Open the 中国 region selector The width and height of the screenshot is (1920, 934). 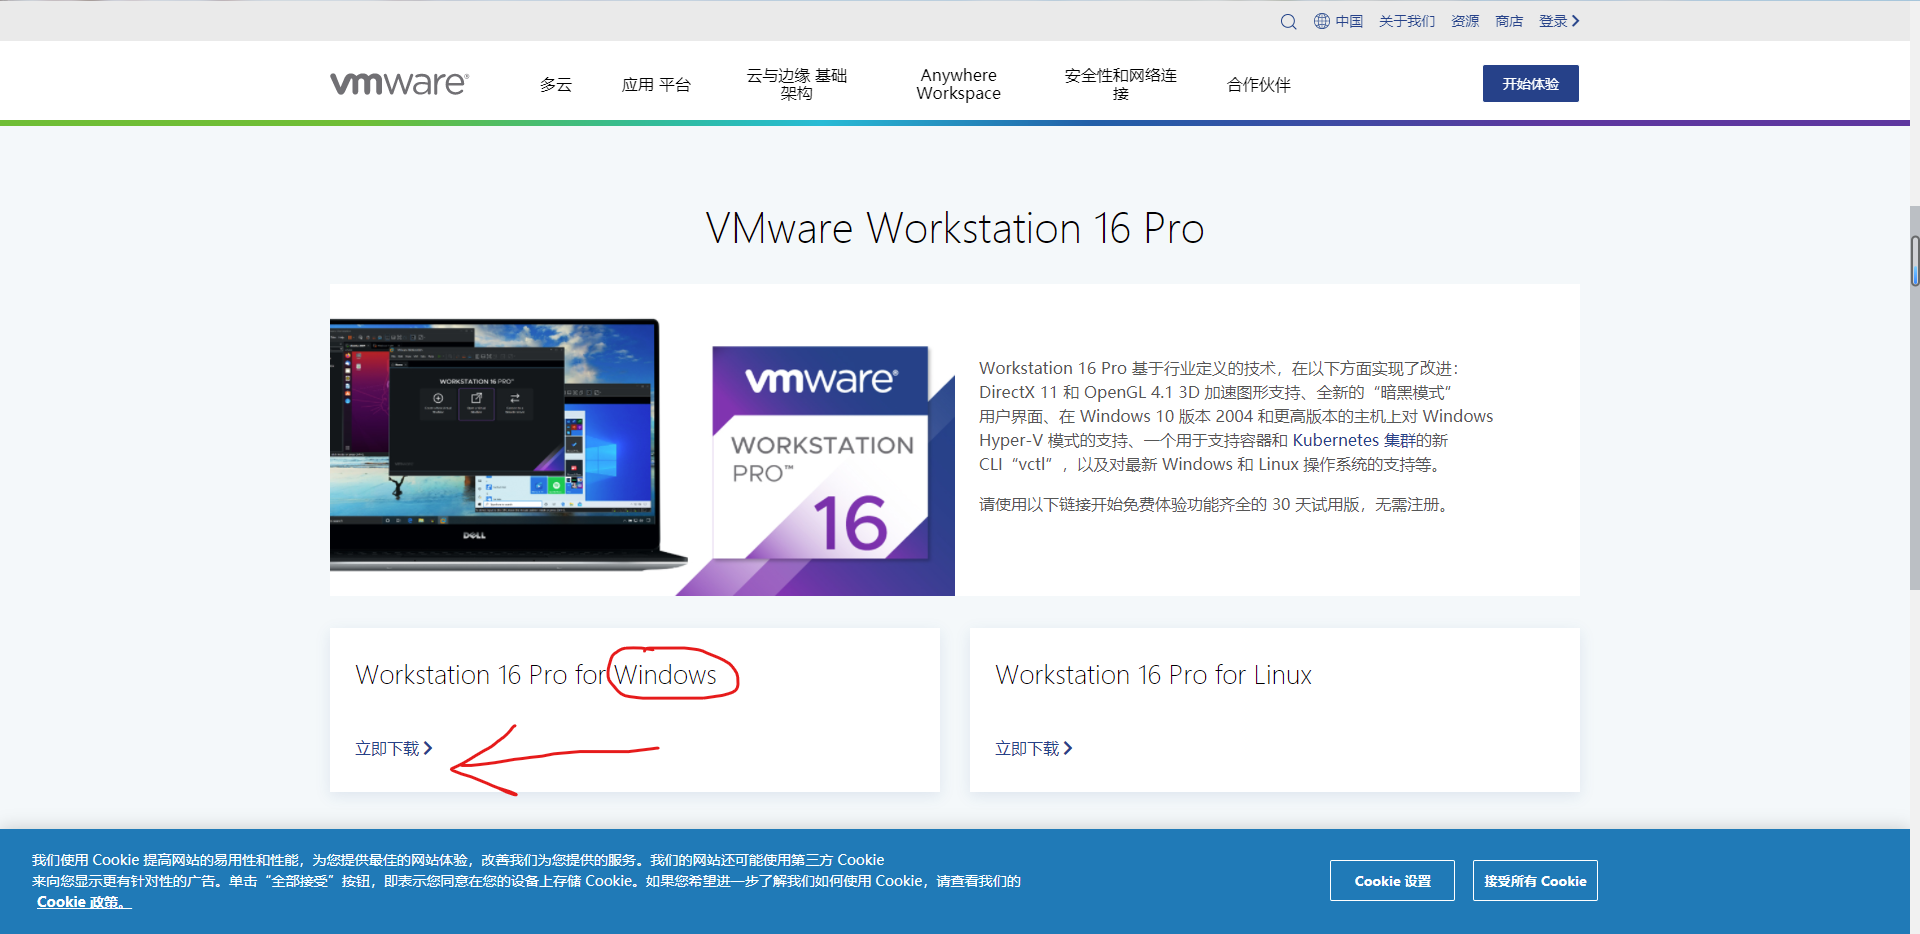(1349, 21)
